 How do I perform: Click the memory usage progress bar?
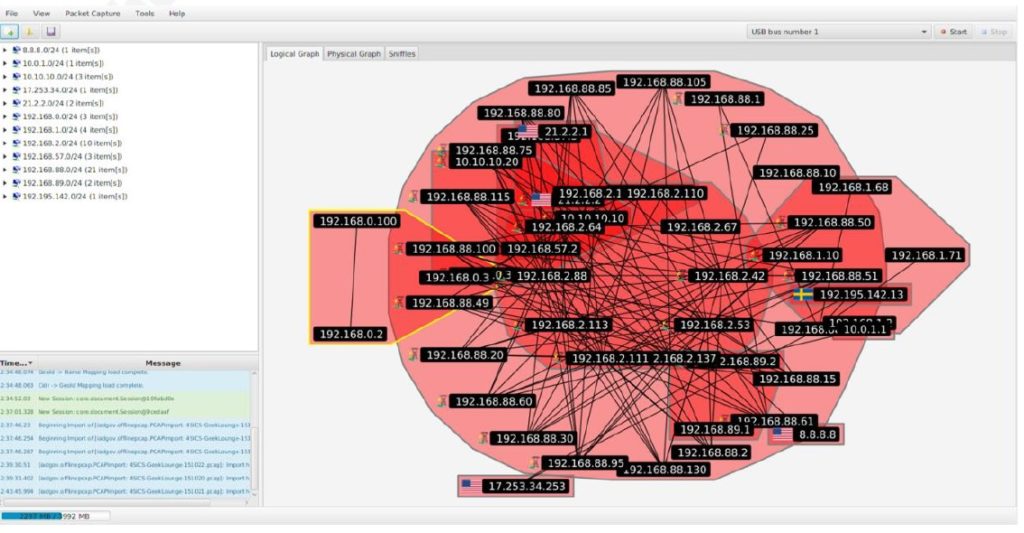55,516
